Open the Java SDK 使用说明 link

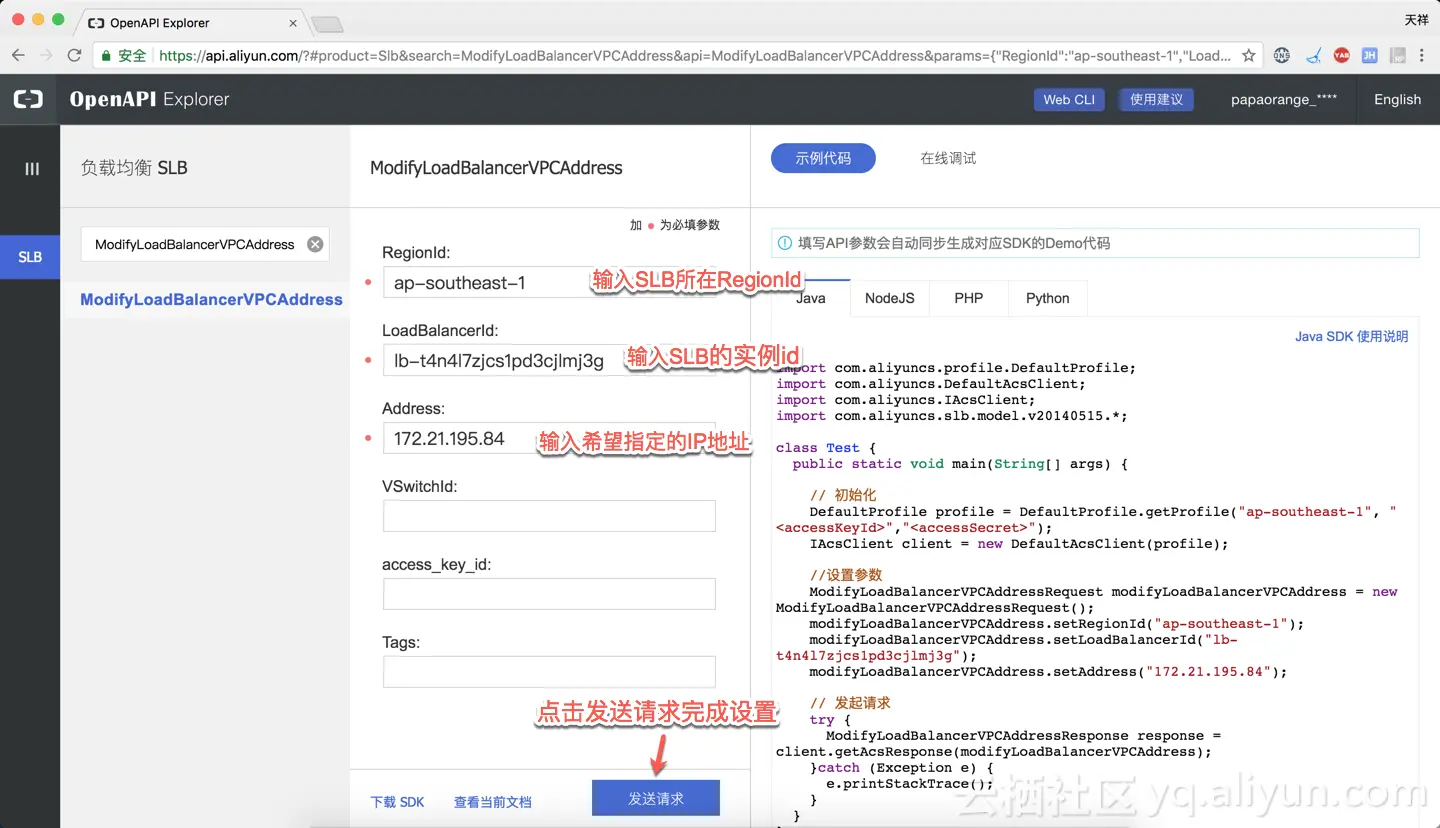click(1351, 336)
